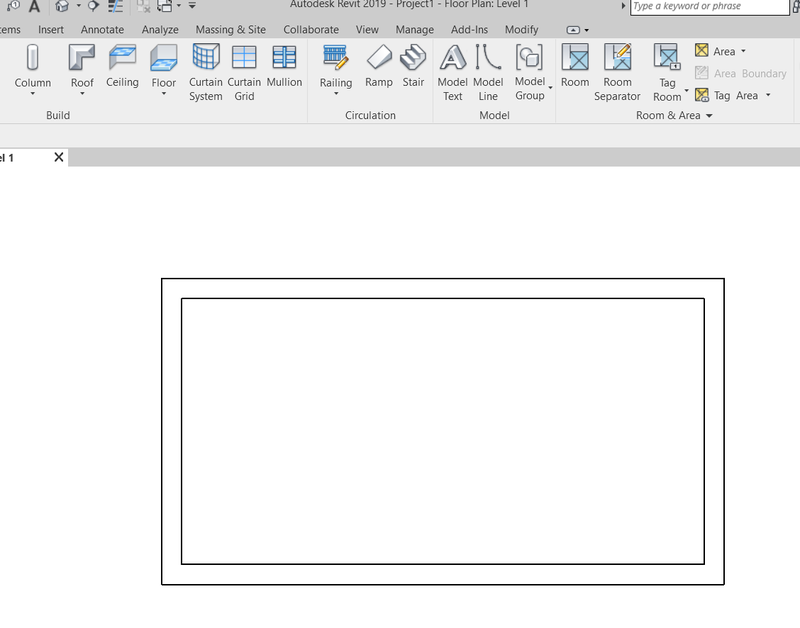Screen dimensions: 800x628
Task: Select the Mullion tool
Action: click(283, 70)
